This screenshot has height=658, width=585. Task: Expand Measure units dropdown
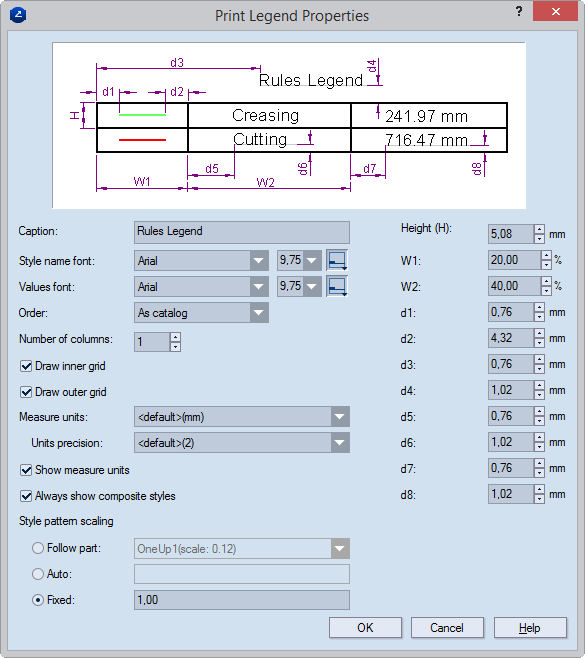340,417
